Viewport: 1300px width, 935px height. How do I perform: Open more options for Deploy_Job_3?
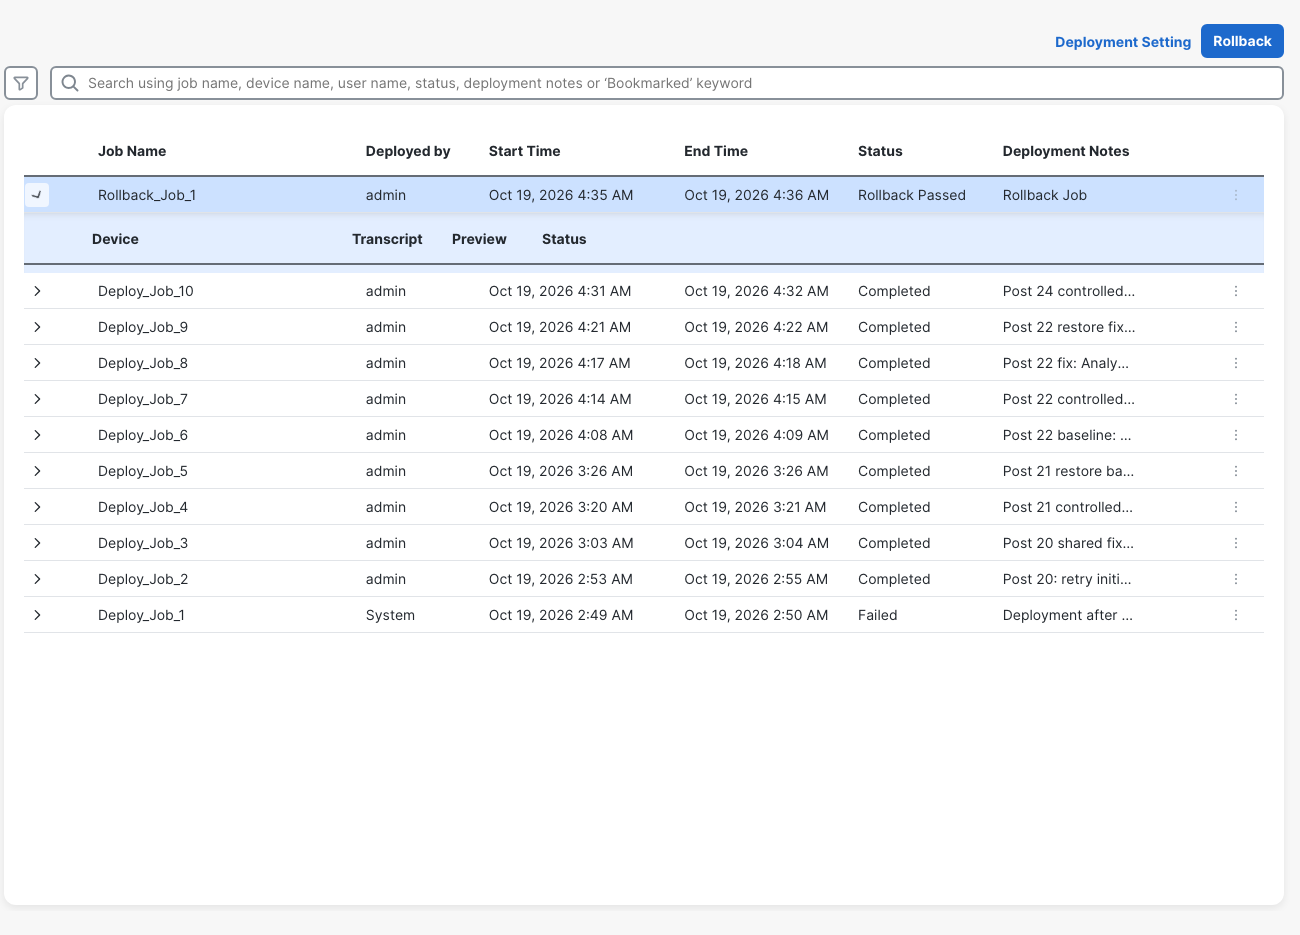[x=1236, y=543]
